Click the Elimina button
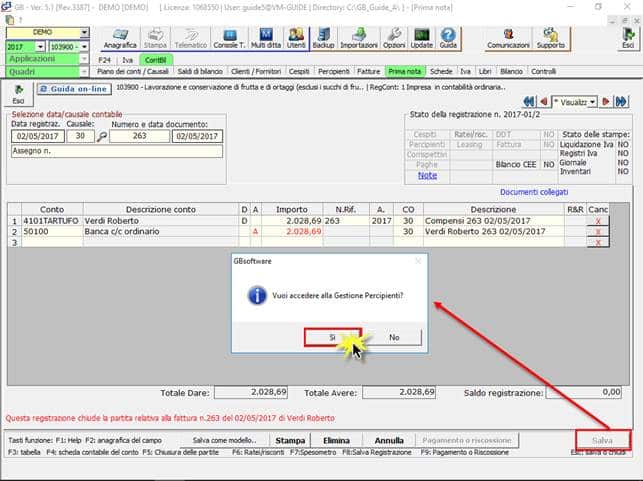This screenshot has width=643, height=481. (x=336, y=440)
